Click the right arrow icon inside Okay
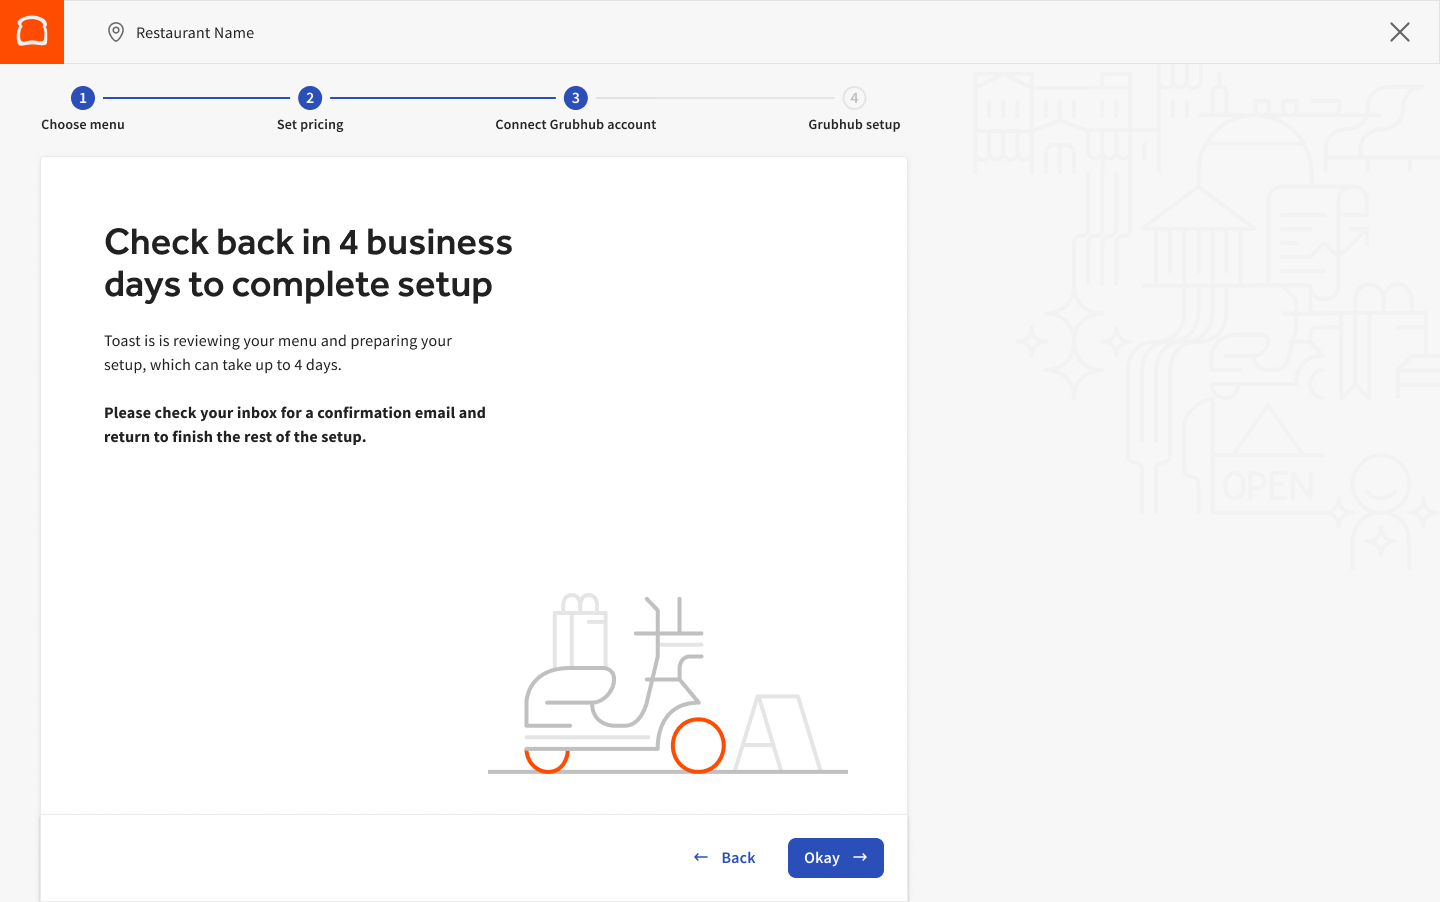 coord(860,857)
